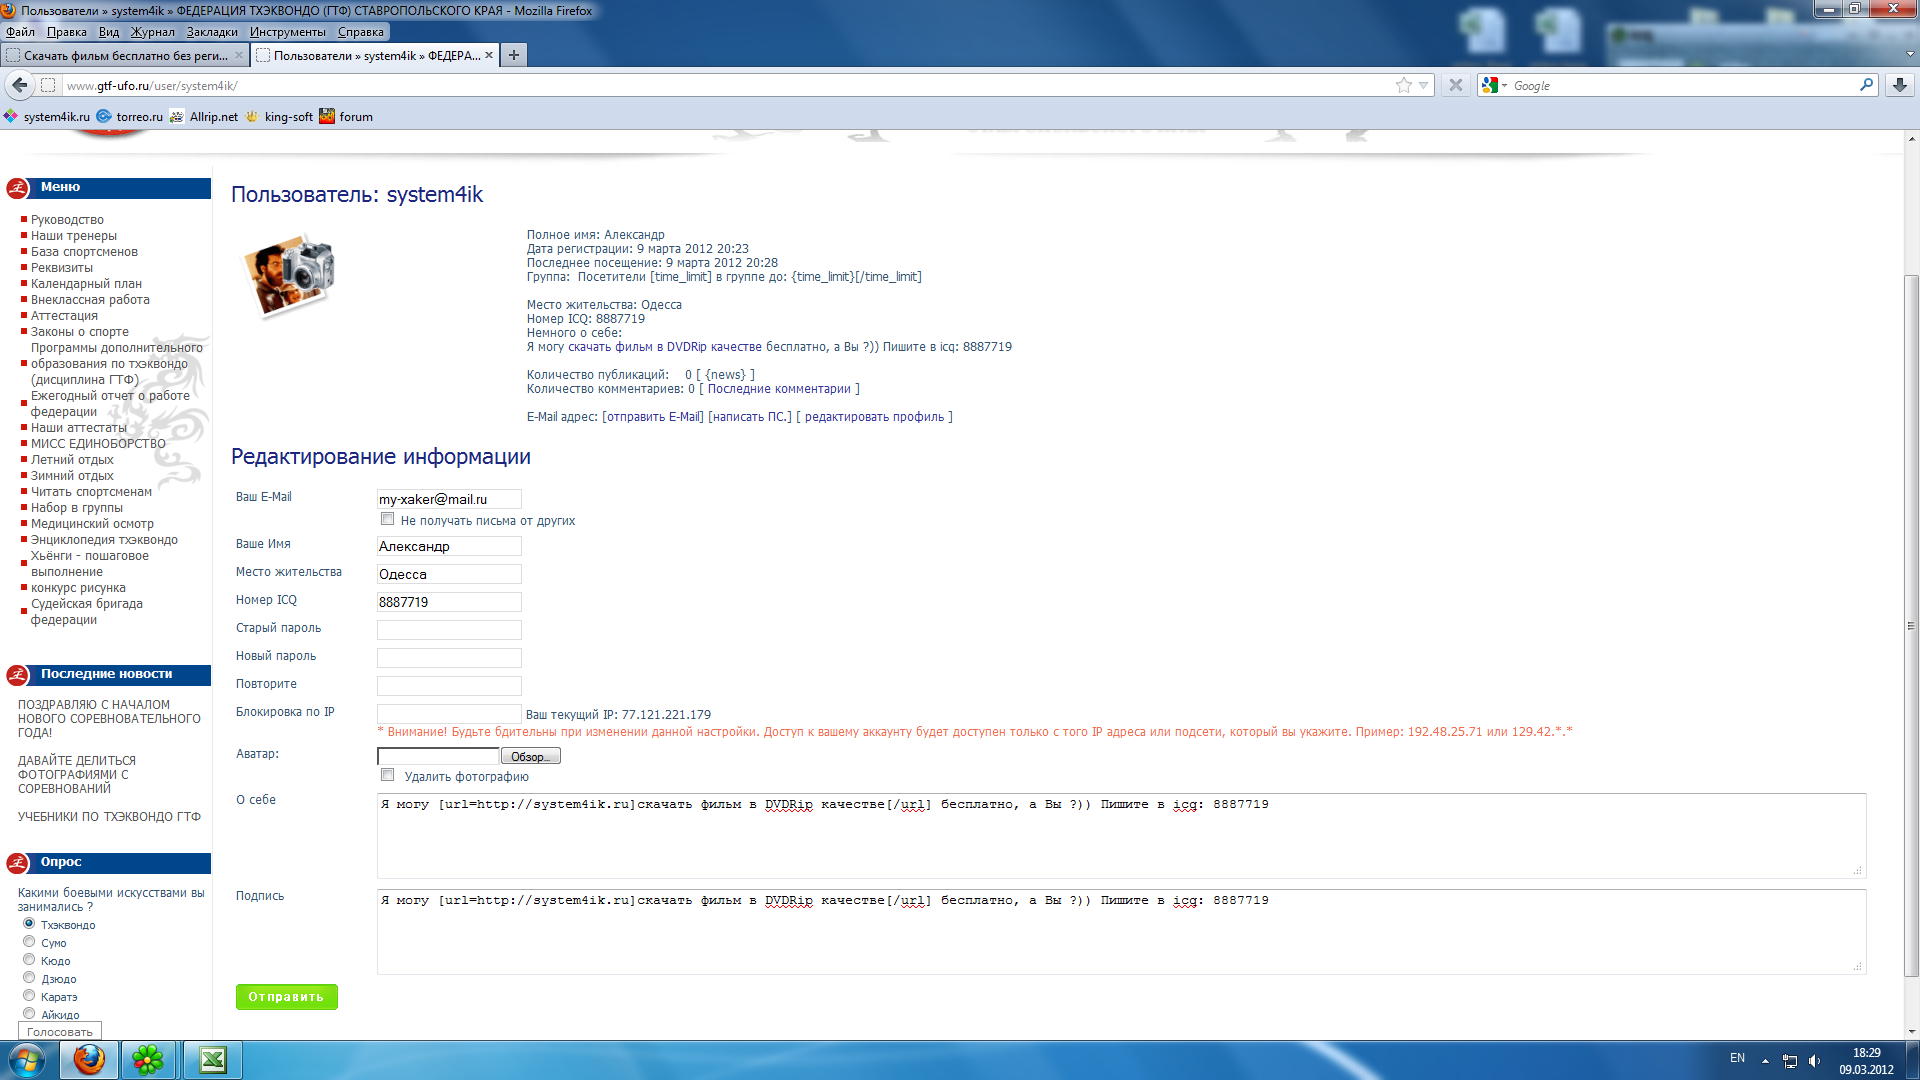Show hidden tray icons arrow
Viewport: 1920px width, 1080px height.
[x=1765, y=1061]
